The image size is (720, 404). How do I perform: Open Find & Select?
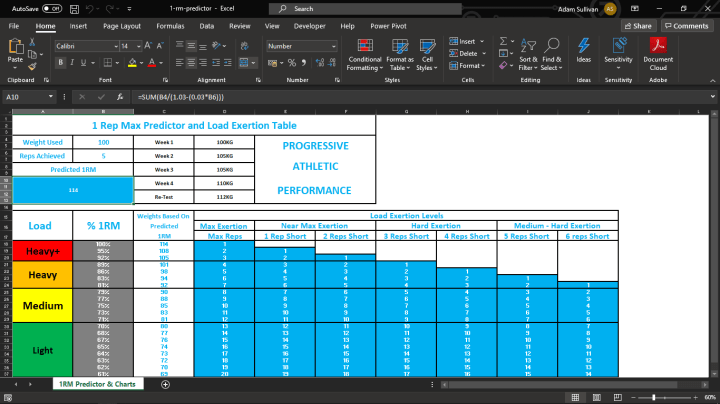(x=551, y=55)
